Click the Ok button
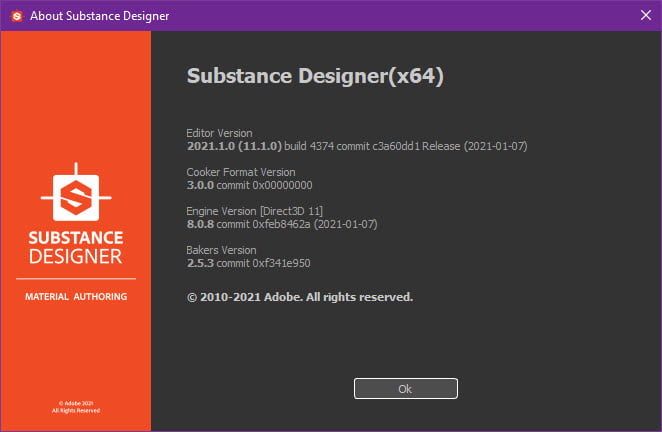662x432 pixels. (405, 389)
